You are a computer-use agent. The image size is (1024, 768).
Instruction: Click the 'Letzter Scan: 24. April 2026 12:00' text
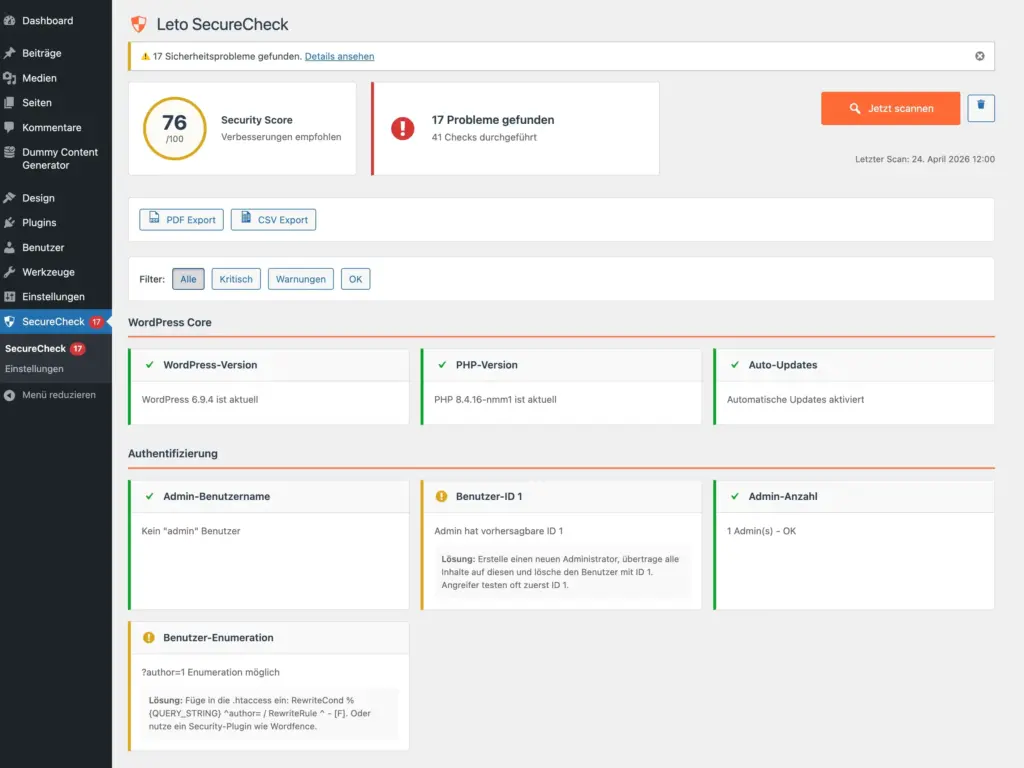coord(925,159)
